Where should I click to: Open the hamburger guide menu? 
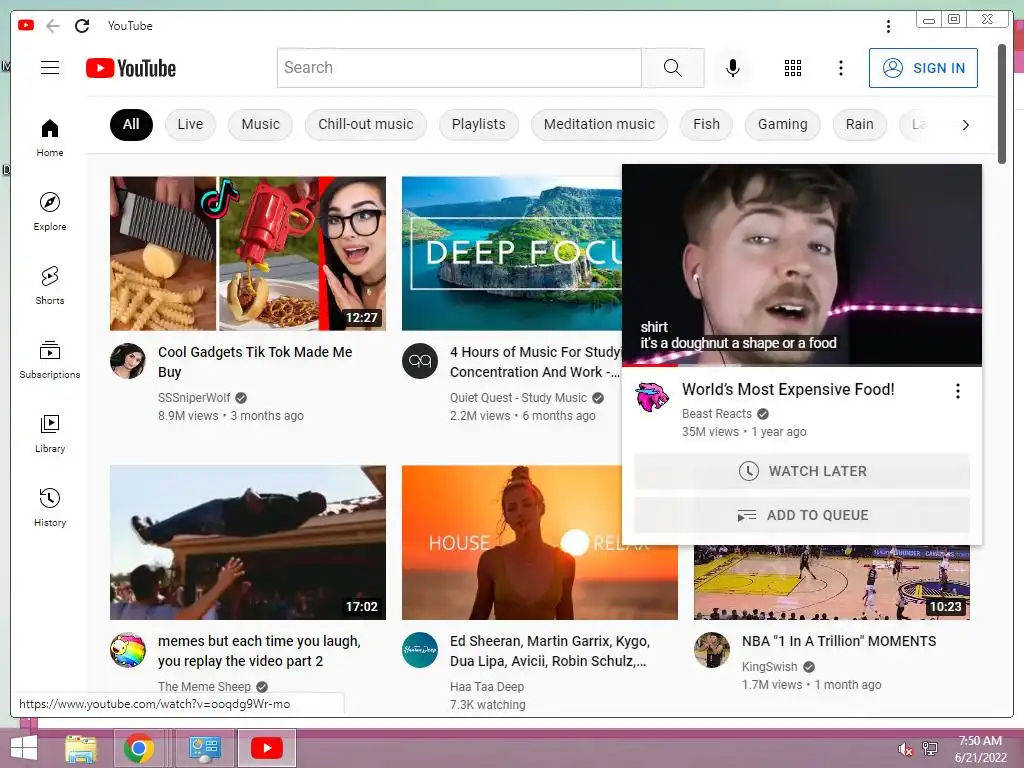point(50,68)
